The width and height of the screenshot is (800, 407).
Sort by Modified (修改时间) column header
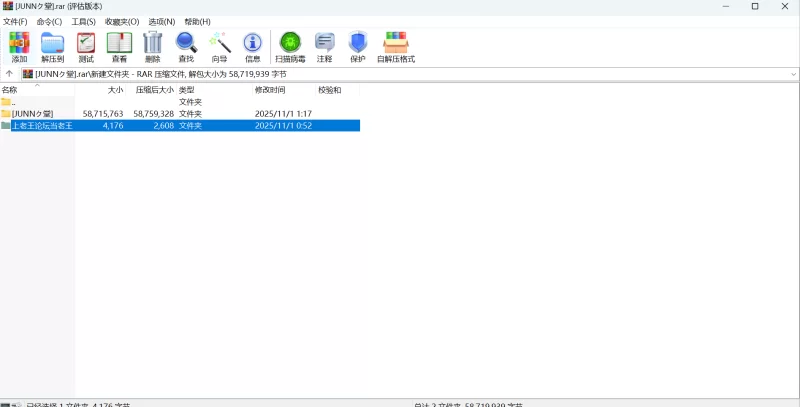(284, 90)
